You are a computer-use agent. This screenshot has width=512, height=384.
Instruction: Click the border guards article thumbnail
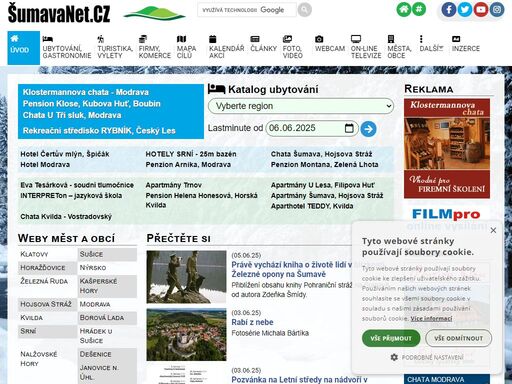coord(186,277)
